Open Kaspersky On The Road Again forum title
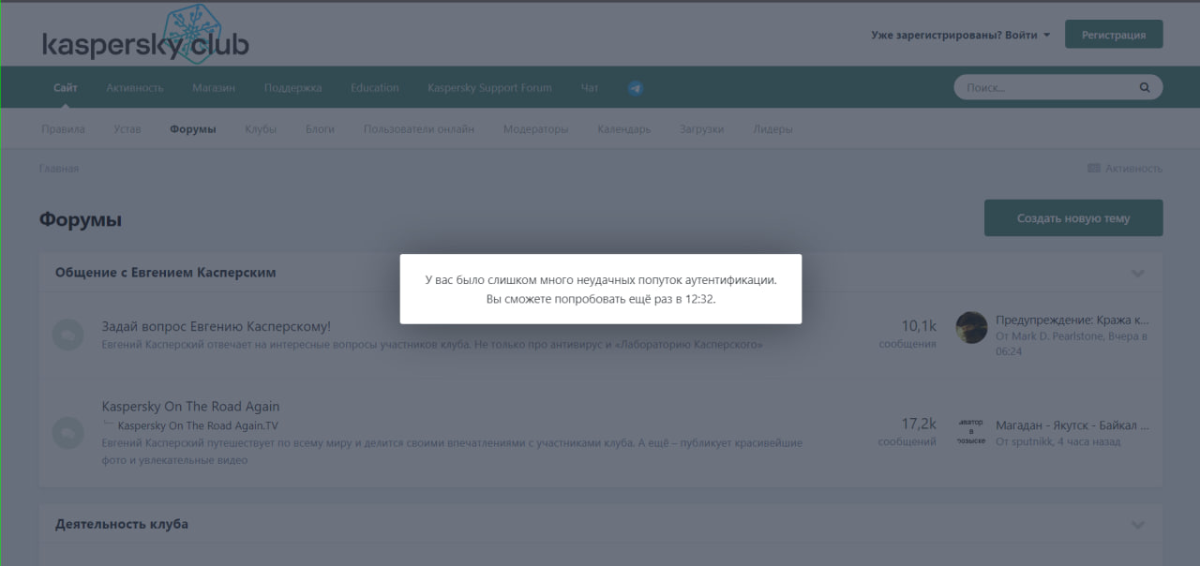This screenshot has height=566, width=1200. [x=191, y=406]
